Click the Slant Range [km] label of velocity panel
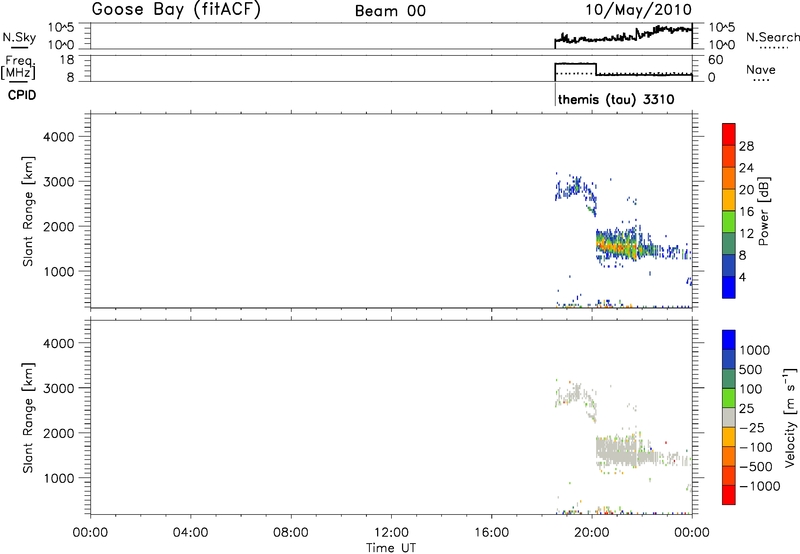The width and height of the screenshot is (800, 554). coord(28,418)
